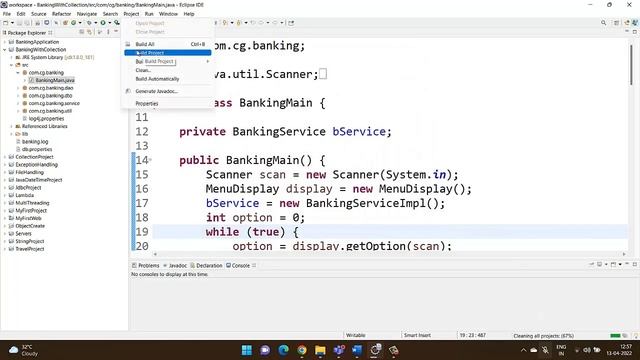
Task: Choose Generate Javadoc... menu entry
Action: point(168,91)
